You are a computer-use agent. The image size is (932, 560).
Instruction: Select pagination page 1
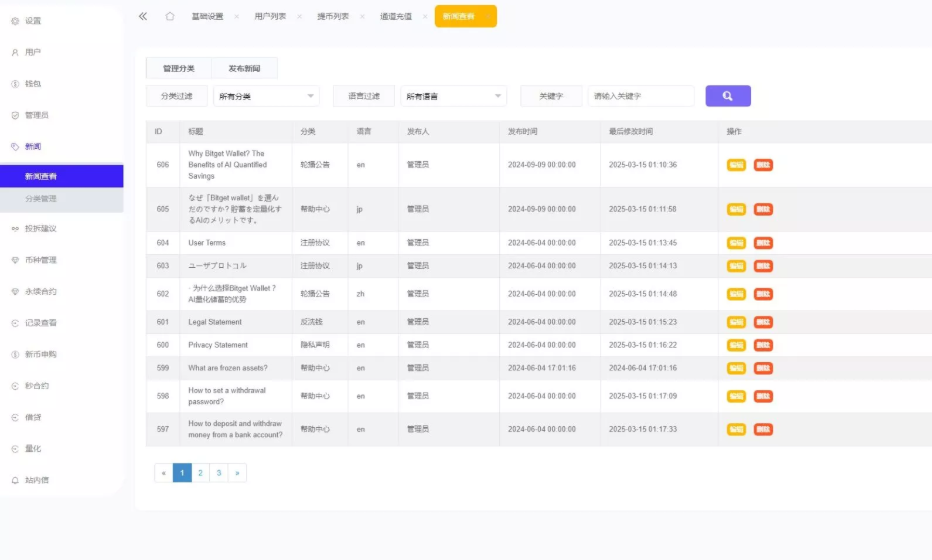pos(182,473)
